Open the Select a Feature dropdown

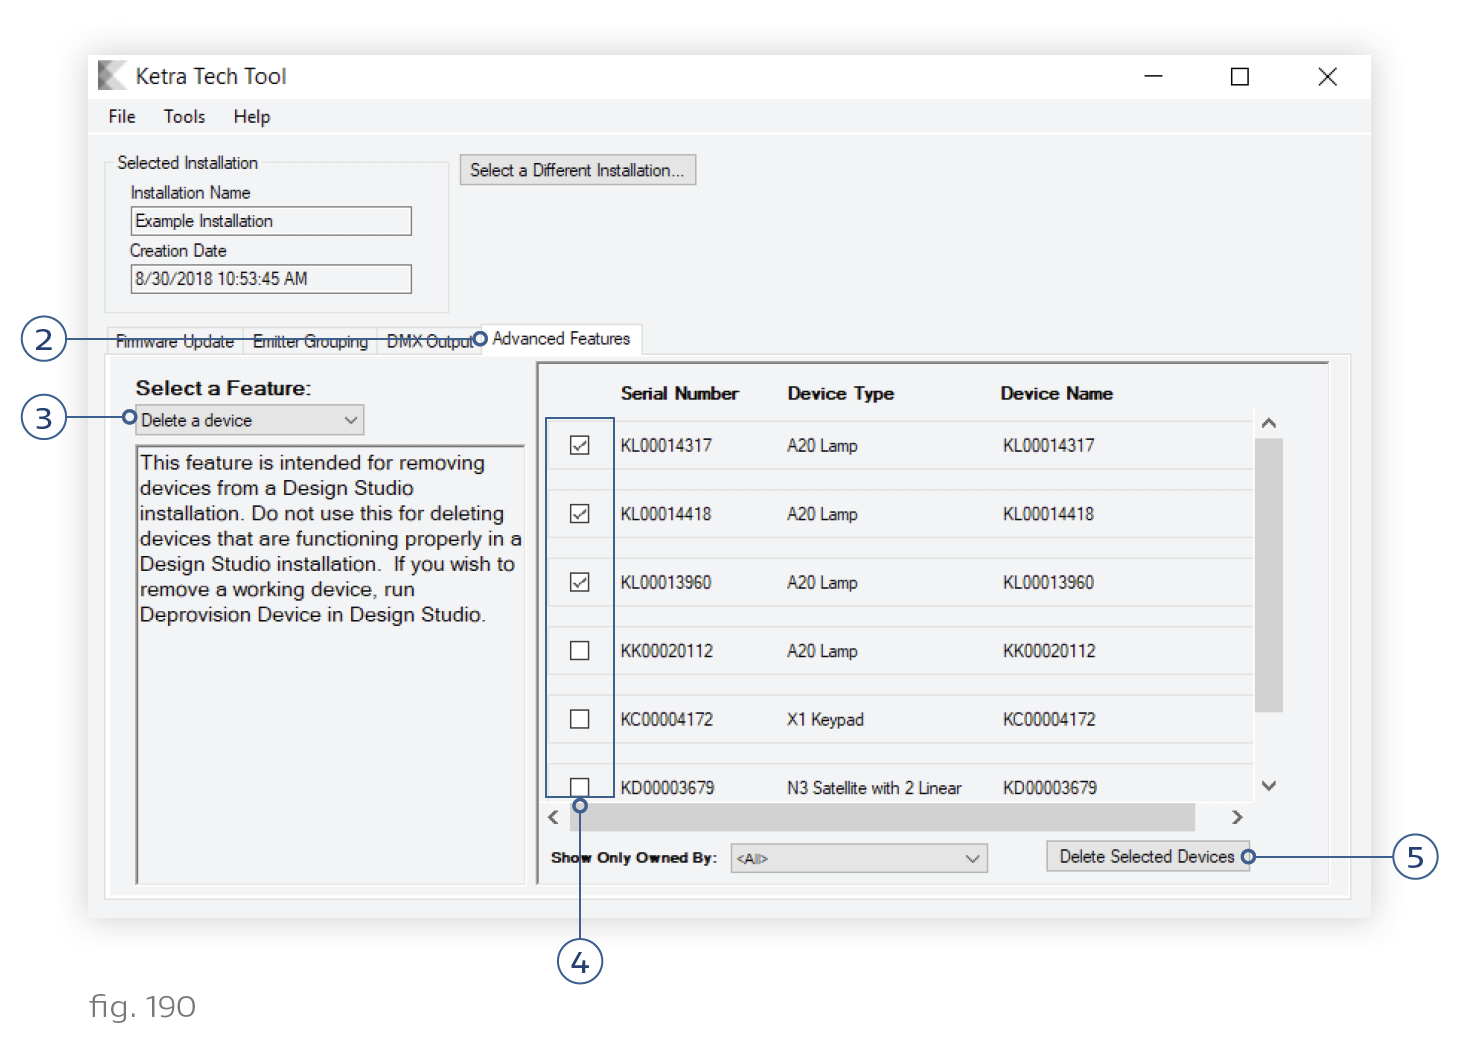pos(250,420)
